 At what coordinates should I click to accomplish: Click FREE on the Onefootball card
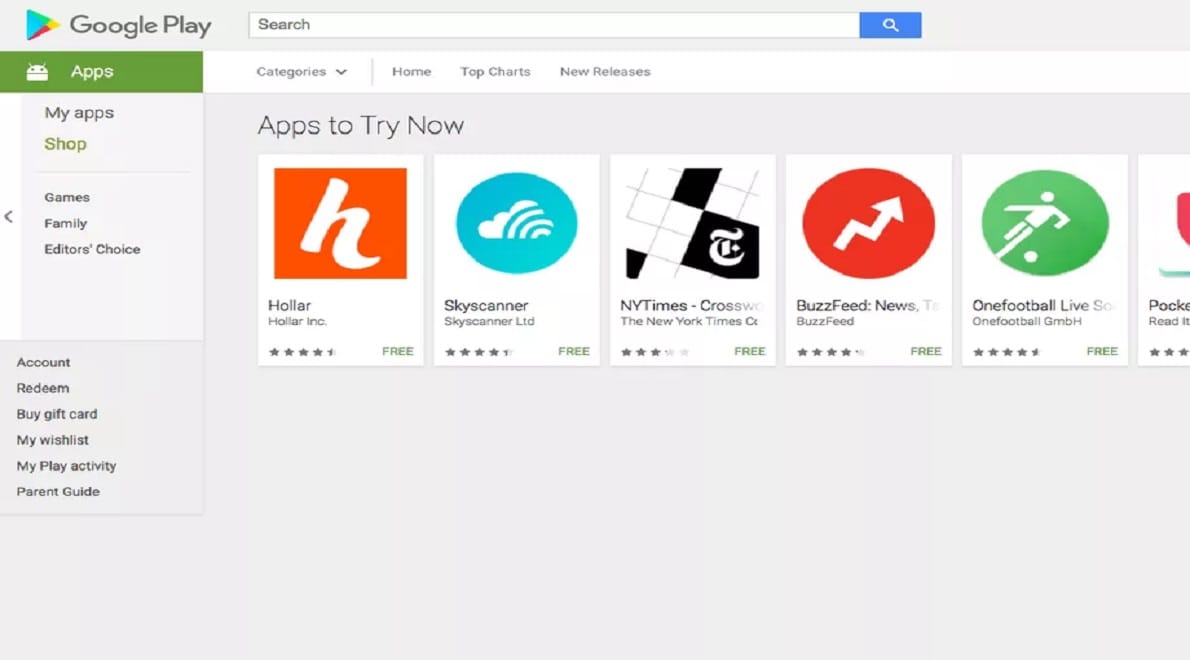pyautogui.click(x=1102, y=351)
